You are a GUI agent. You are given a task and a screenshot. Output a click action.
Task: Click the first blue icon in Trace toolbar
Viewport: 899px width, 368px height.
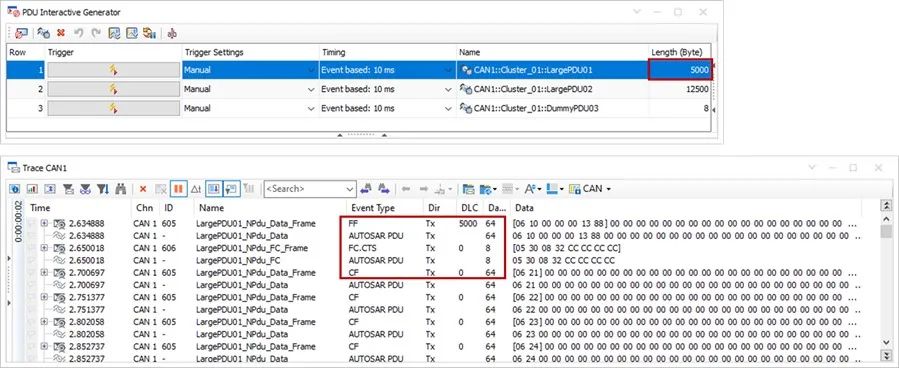15,188
